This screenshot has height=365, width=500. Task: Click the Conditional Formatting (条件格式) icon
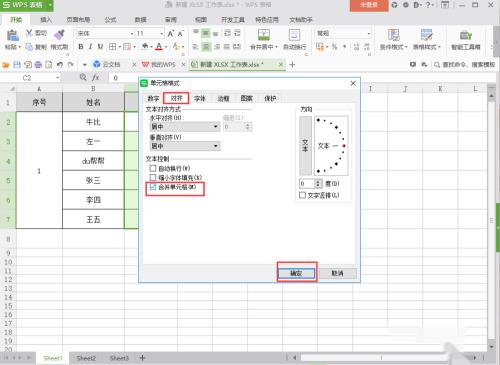pyautogui.click(x=393, y=35)
